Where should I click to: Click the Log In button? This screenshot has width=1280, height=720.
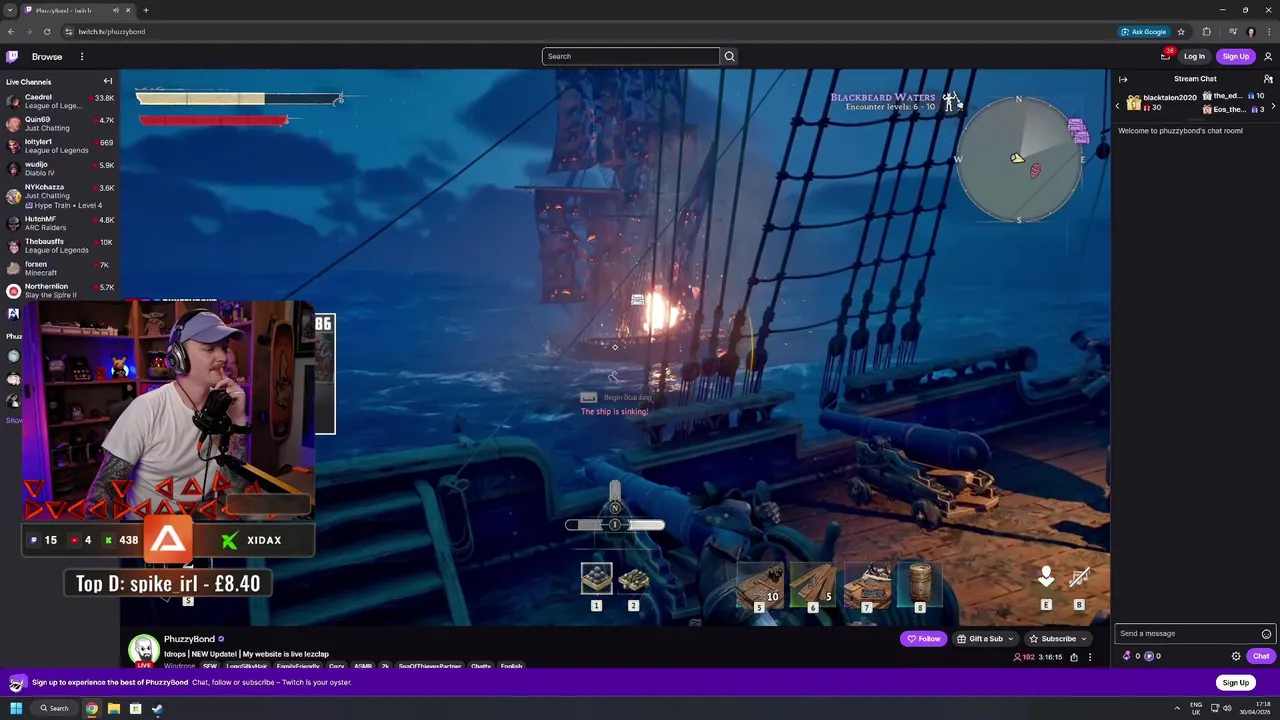point(1194,56)
